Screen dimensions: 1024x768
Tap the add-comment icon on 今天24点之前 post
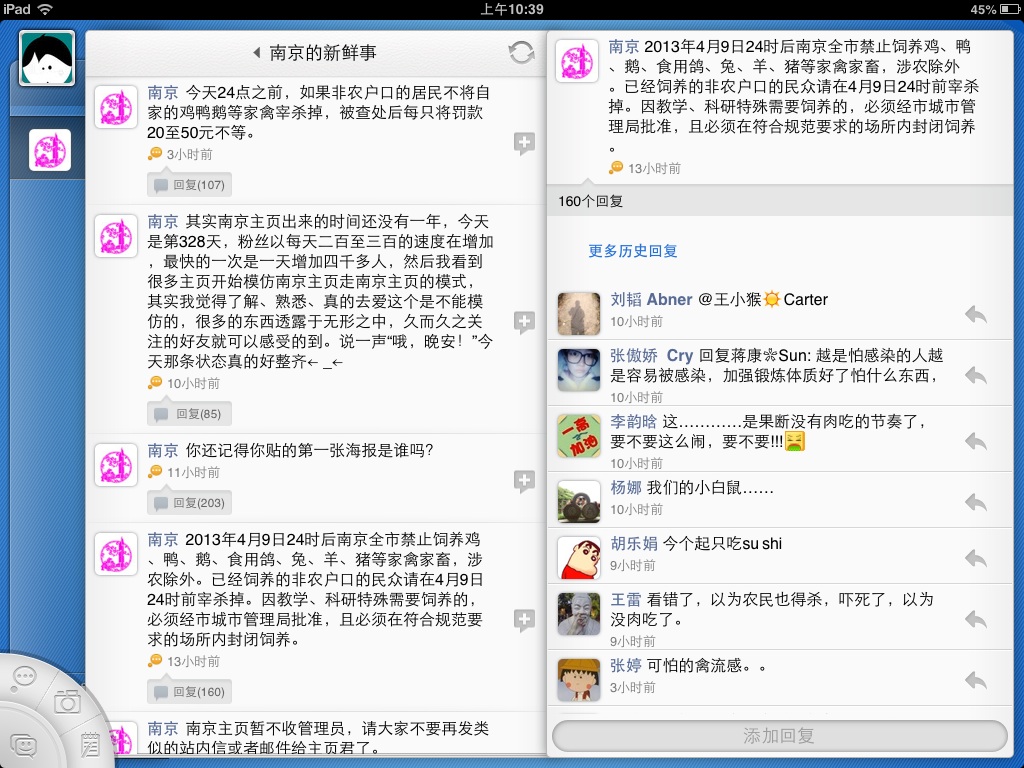[x=524, y=143]
